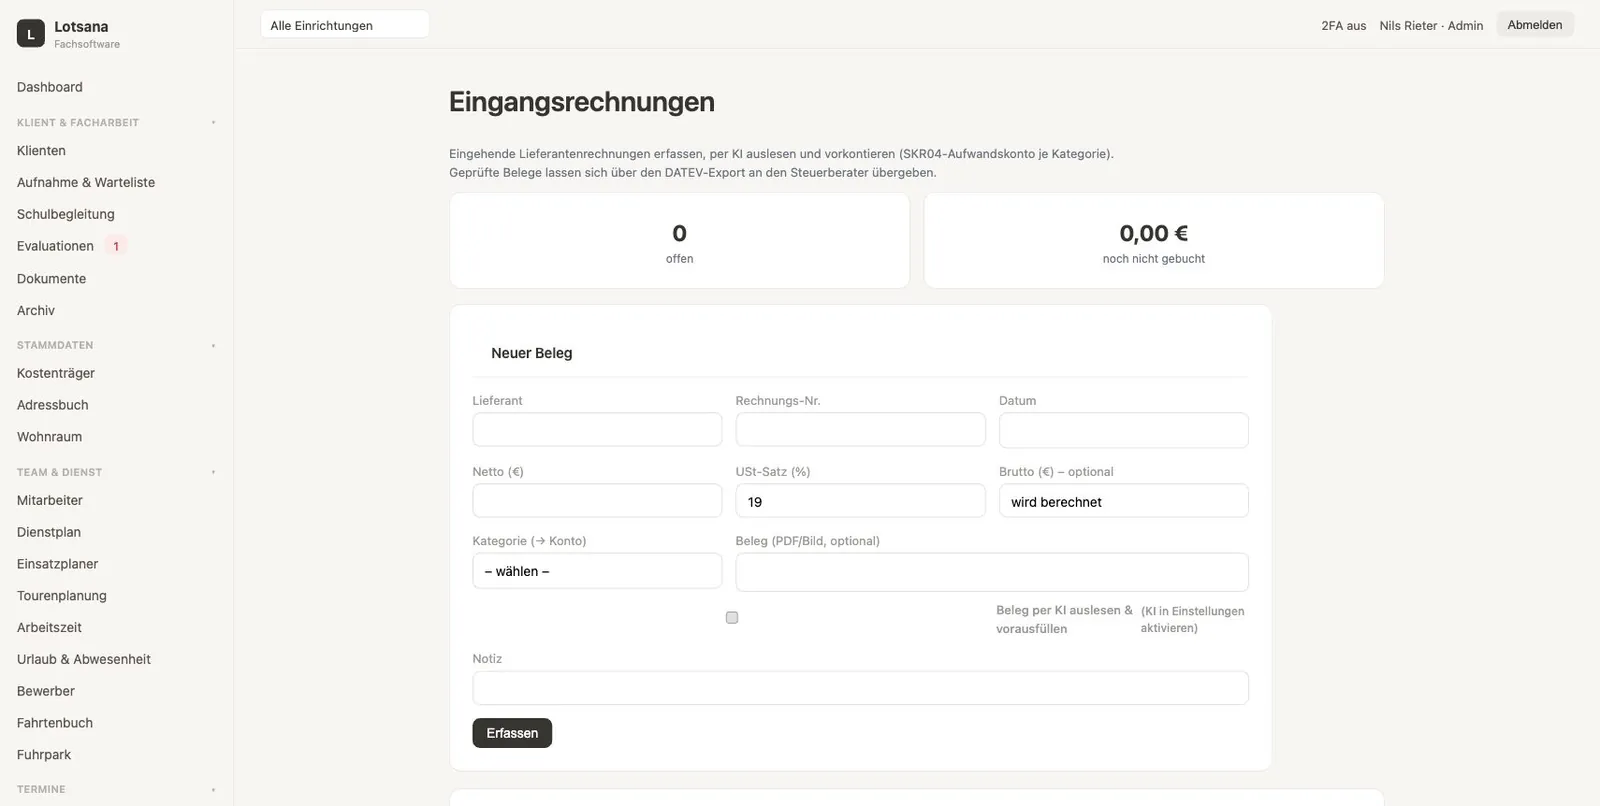This screenshot has width=1600, height=806.
Task: Open Adressbuch
Action: click(53, 405)
